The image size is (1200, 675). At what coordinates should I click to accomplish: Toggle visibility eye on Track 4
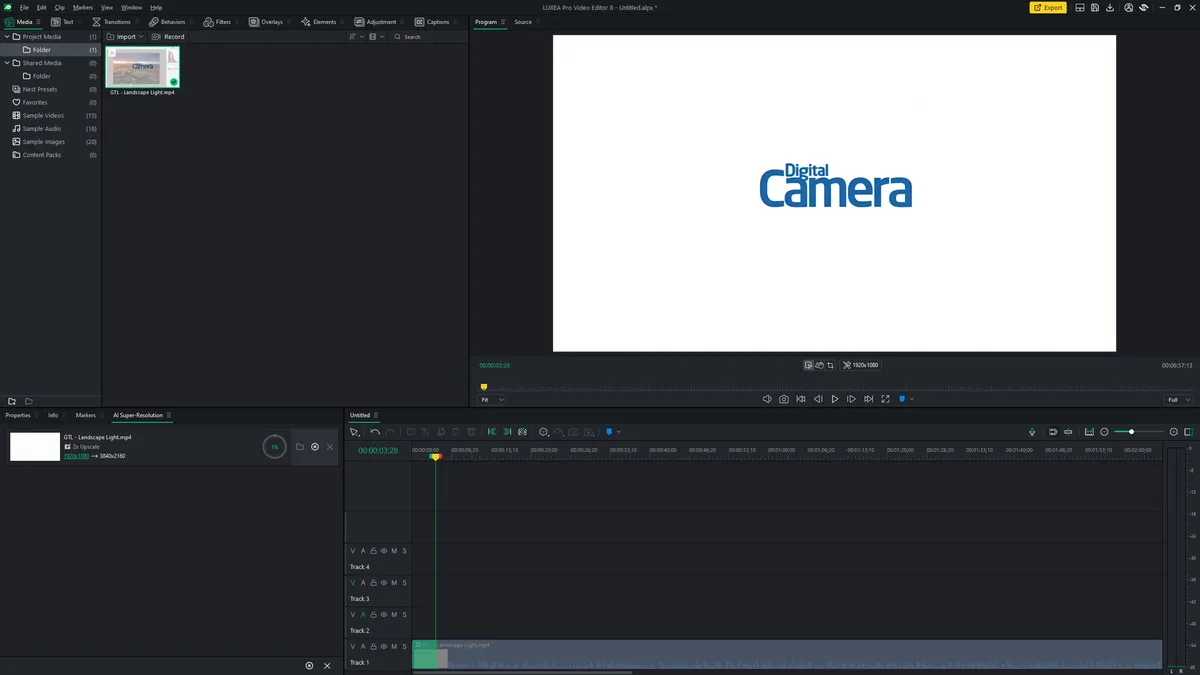pyautogui.click(x=383, y=551)
